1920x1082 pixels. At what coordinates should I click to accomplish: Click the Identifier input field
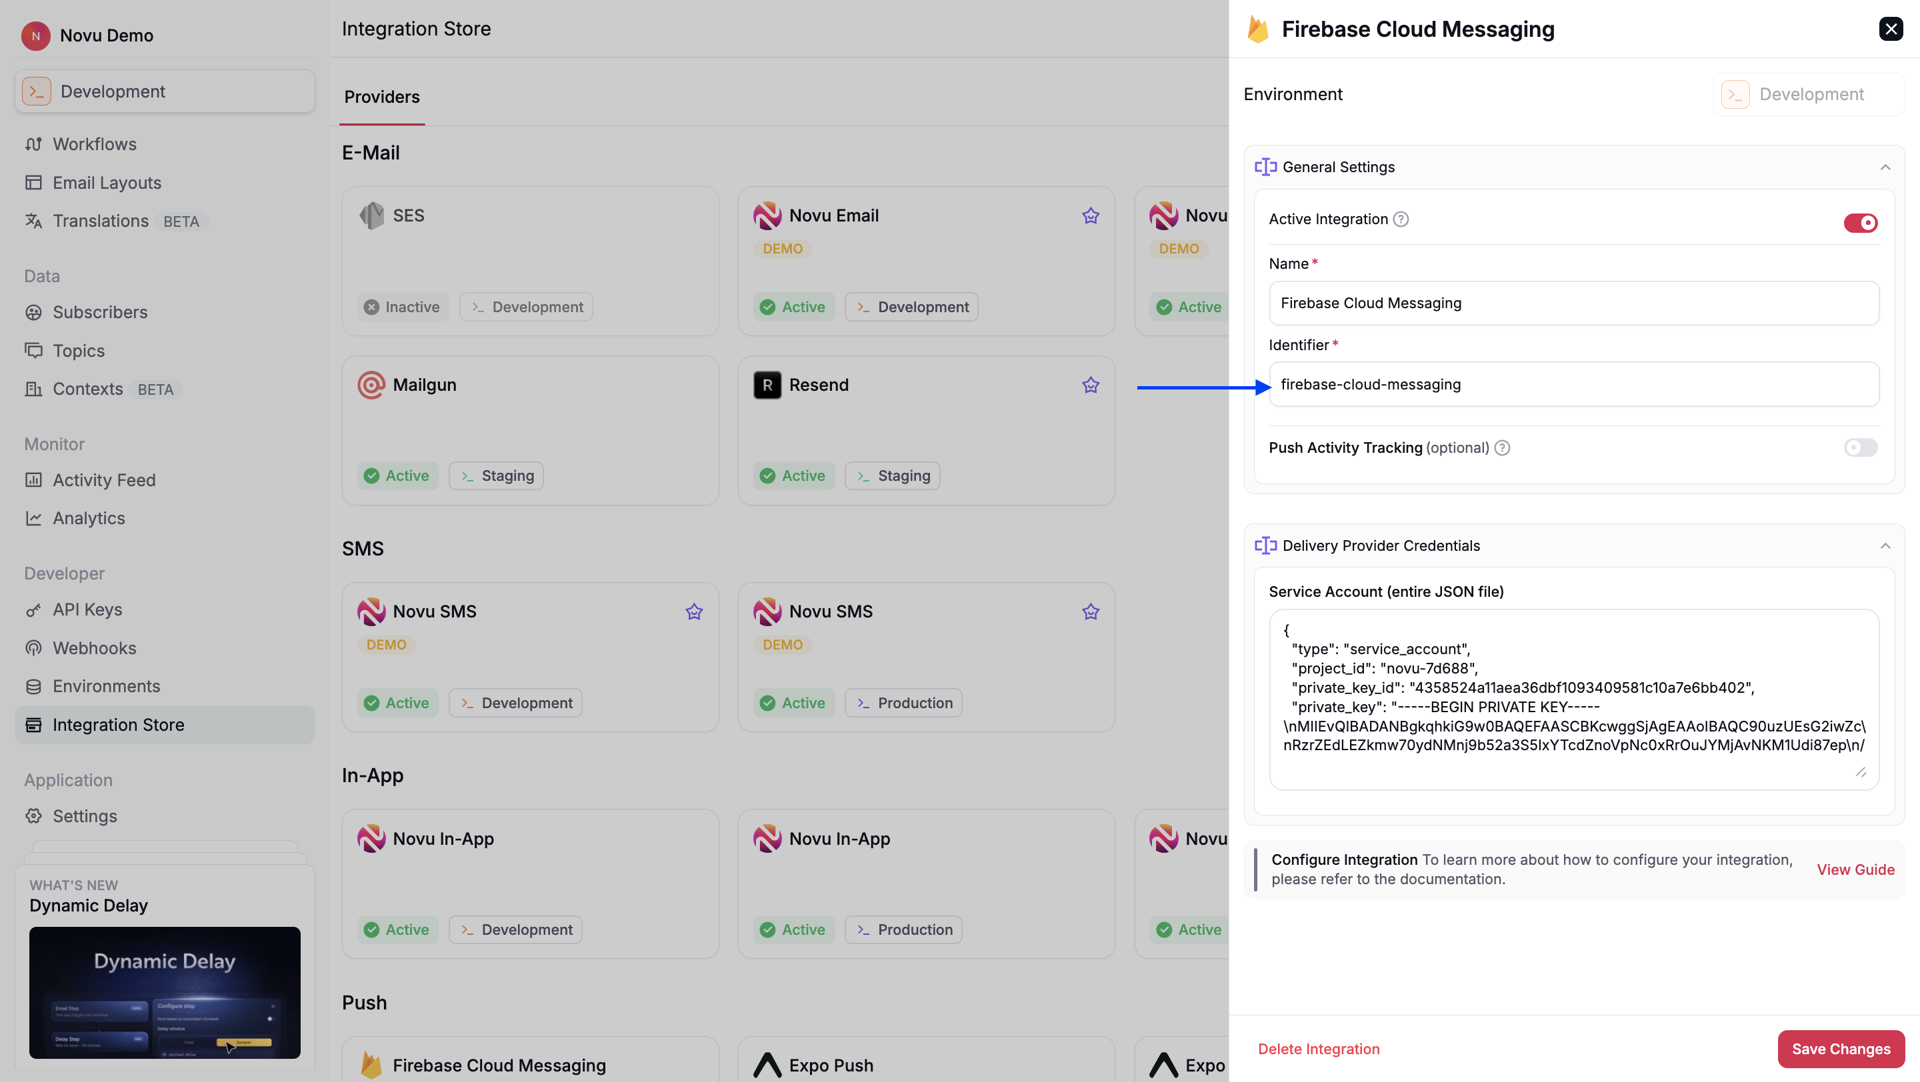[x=1573, y=384]
